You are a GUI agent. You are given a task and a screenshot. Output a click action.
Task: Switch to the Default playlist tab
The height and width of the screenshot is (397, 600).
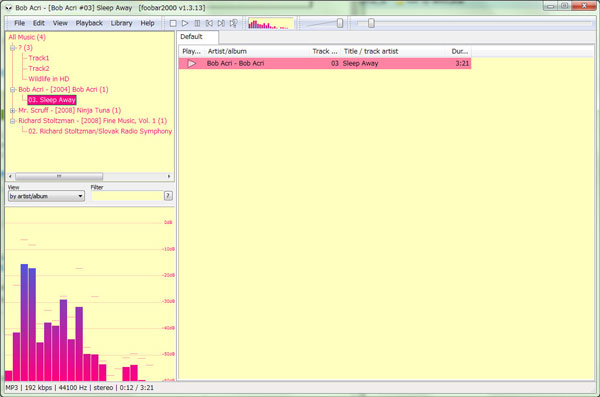(x=197, y=37)
